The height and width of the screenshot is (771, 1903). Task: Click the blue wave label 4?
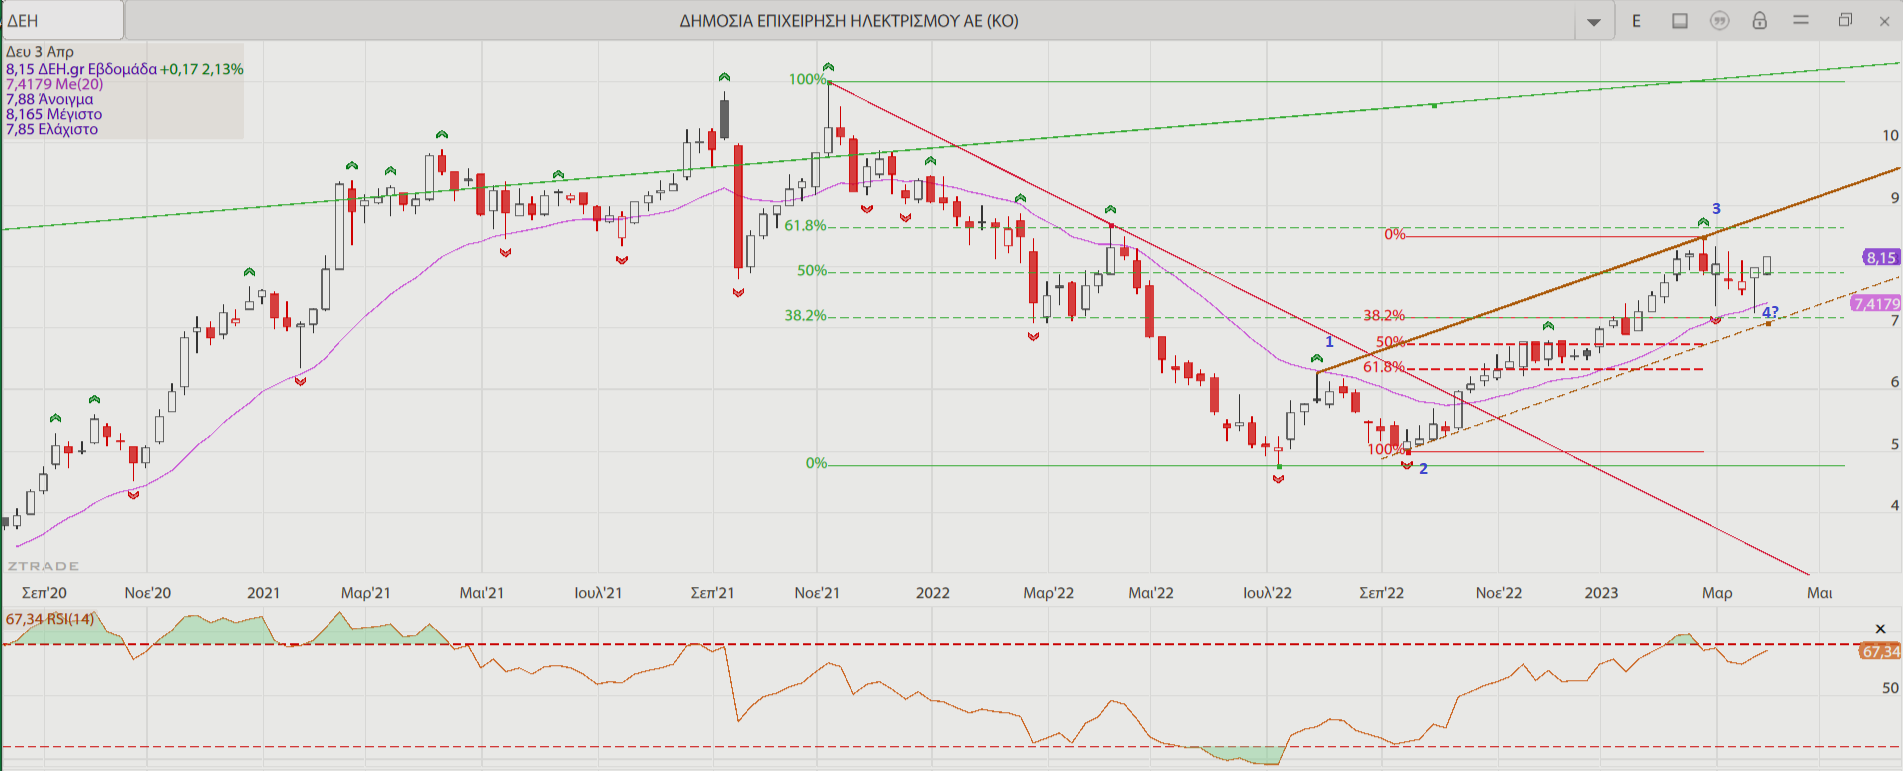[1770, 312]
